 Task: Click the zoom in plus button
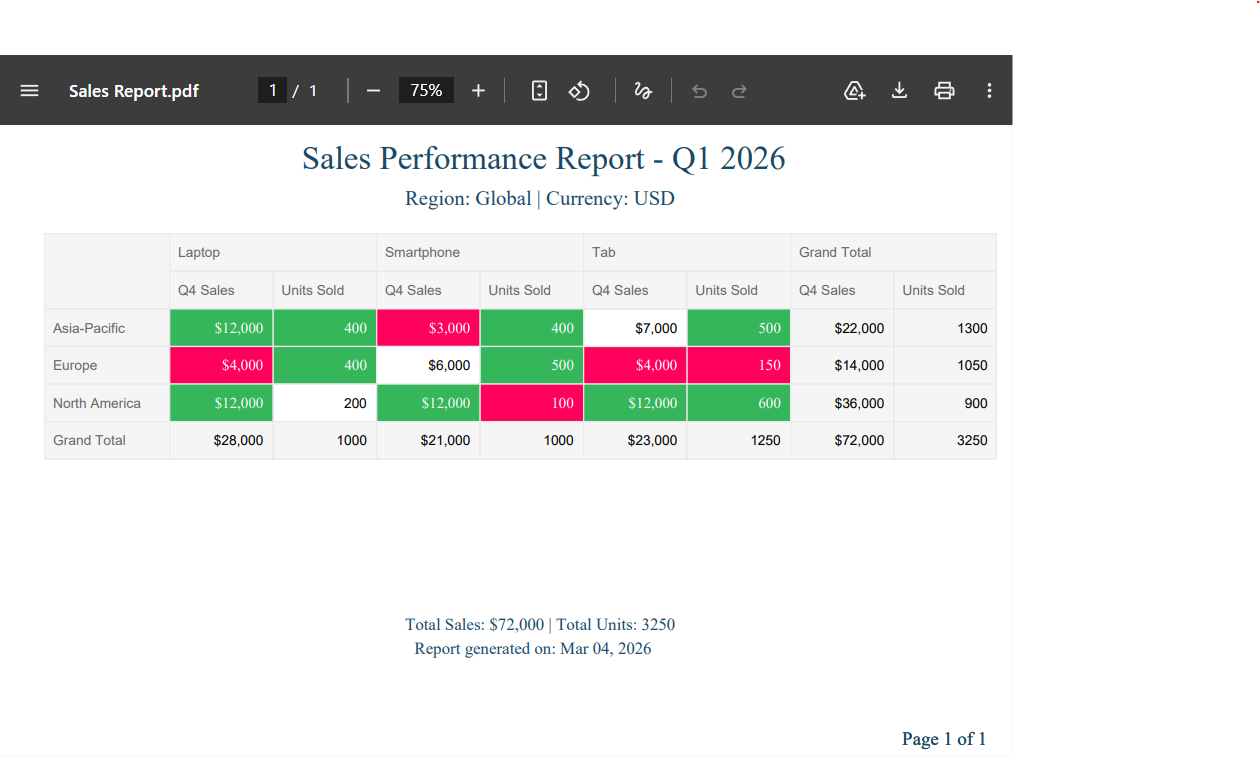coord(478,91)
